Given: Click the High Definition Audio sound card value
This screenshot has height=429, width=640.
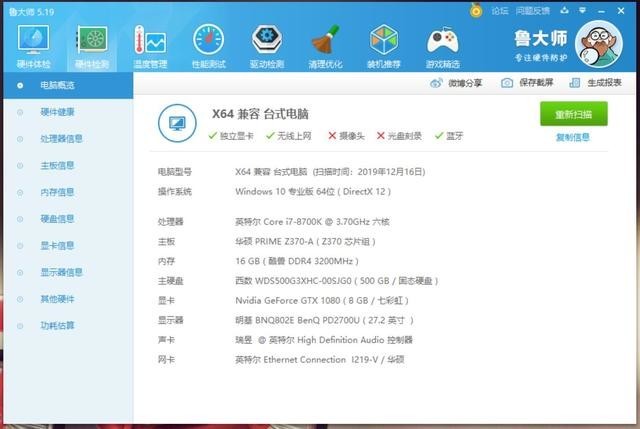Looking at the screenshot, I should [x=324, y=340].
